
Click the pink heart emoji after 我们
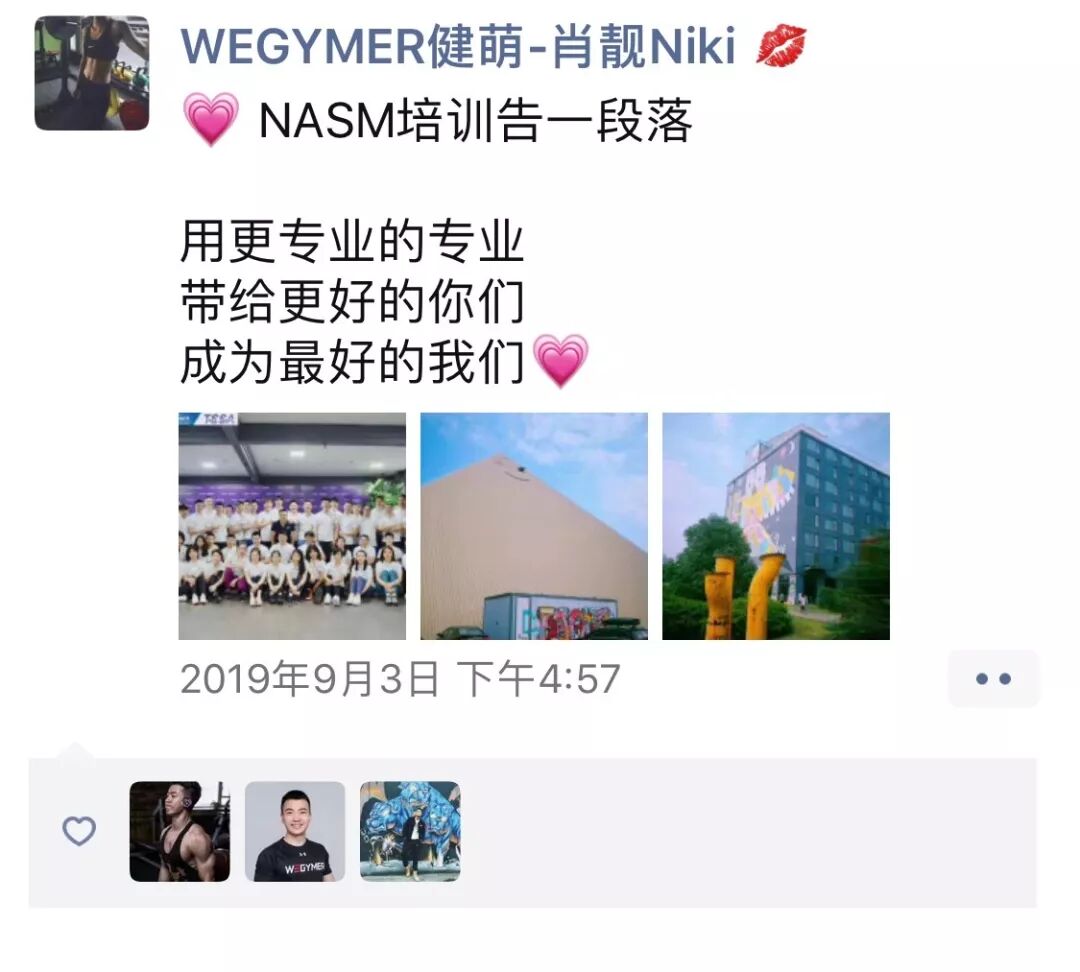pyautogui.click(x=561, y=362)
